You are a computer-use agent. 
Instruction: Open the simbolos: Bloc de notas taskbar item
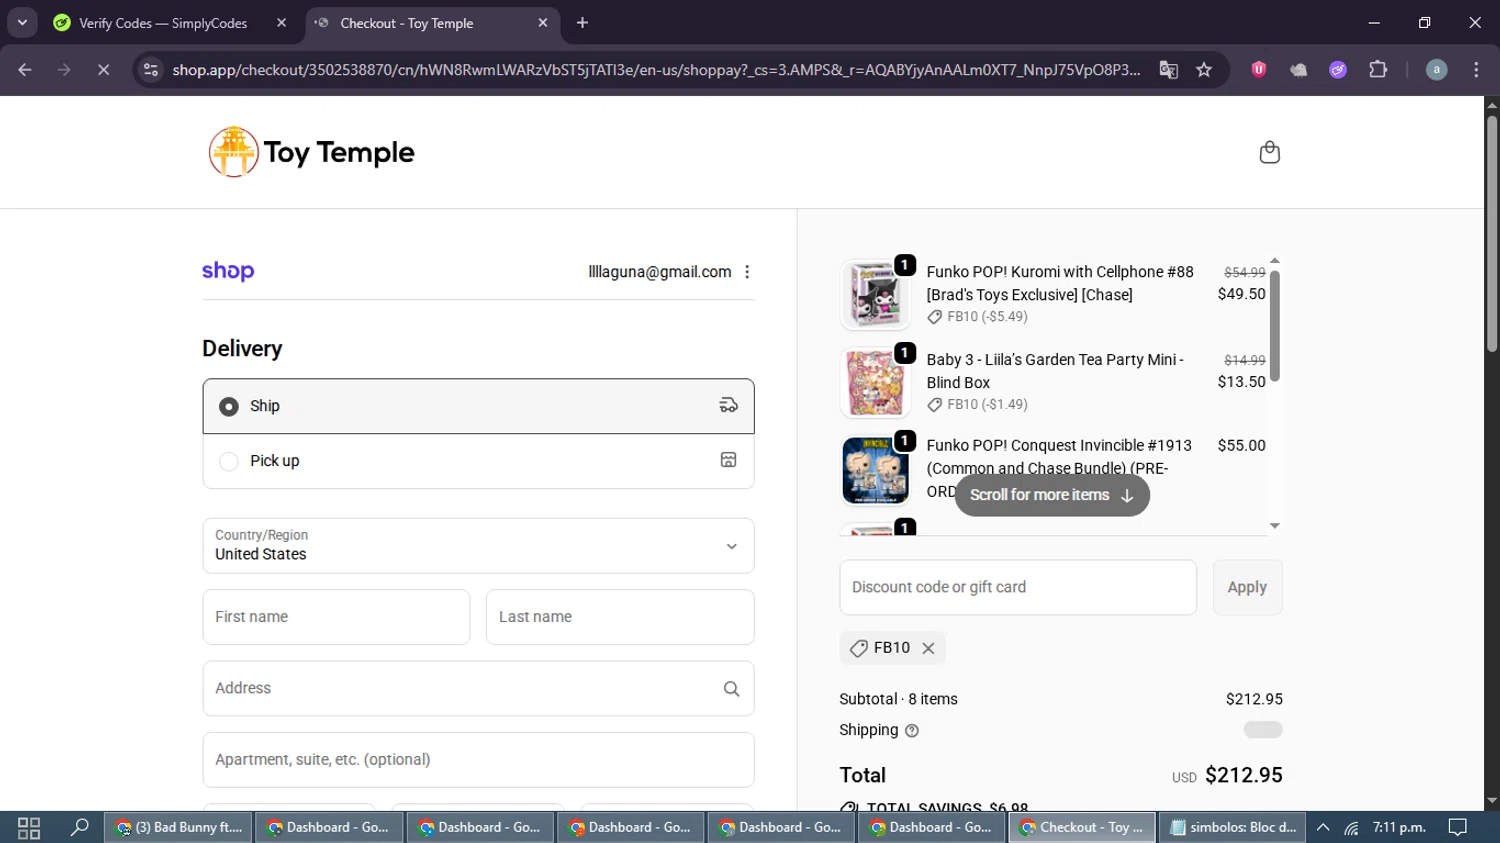click(x=1233, y=827)
